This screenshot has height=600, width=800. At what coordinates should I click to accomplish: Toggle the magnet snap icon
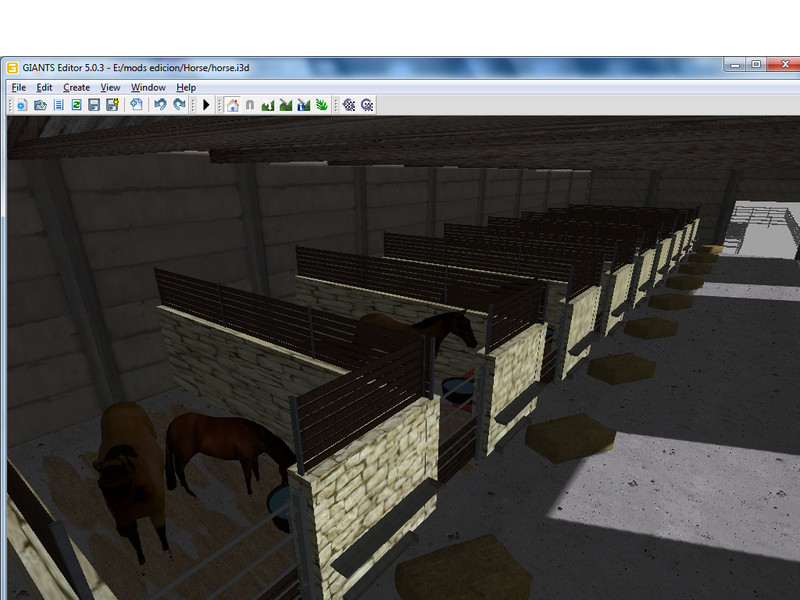[249, 104]
